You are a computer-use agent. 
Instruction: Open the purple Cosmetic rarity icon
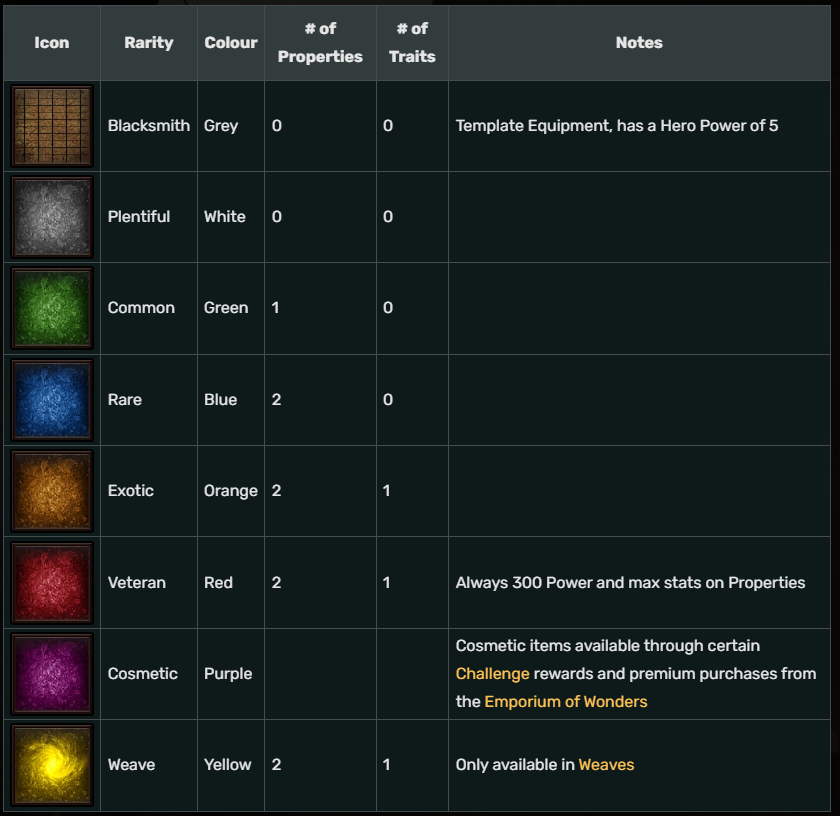[52, 674]
